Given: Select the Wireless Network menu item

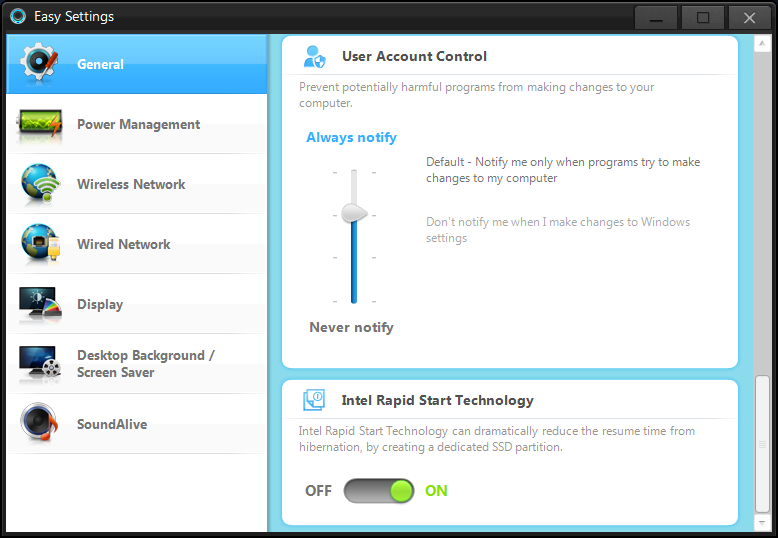Looking at the screenshot, I should coord(131,184).
